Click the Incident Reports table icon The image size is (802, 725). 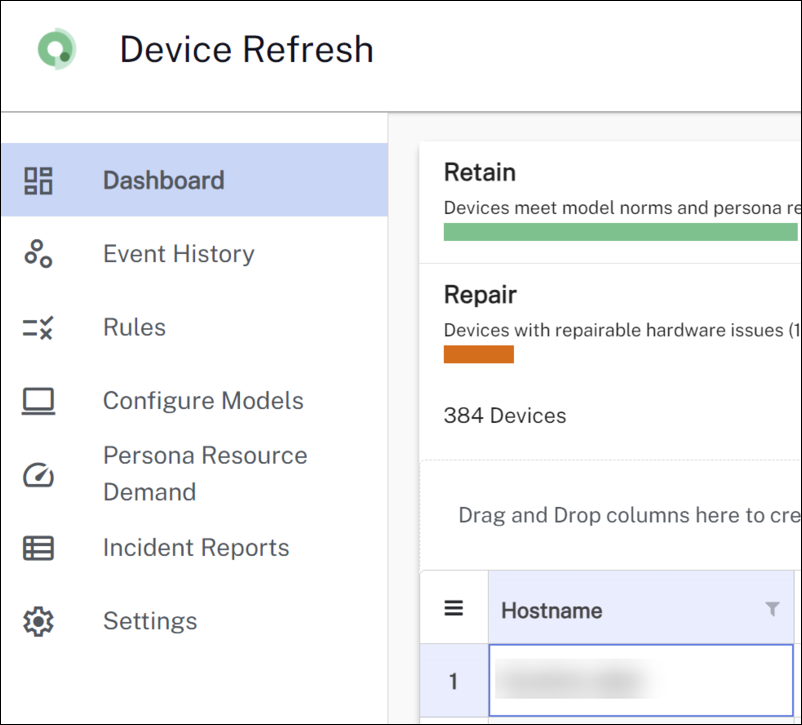click(x=38, y=548)
